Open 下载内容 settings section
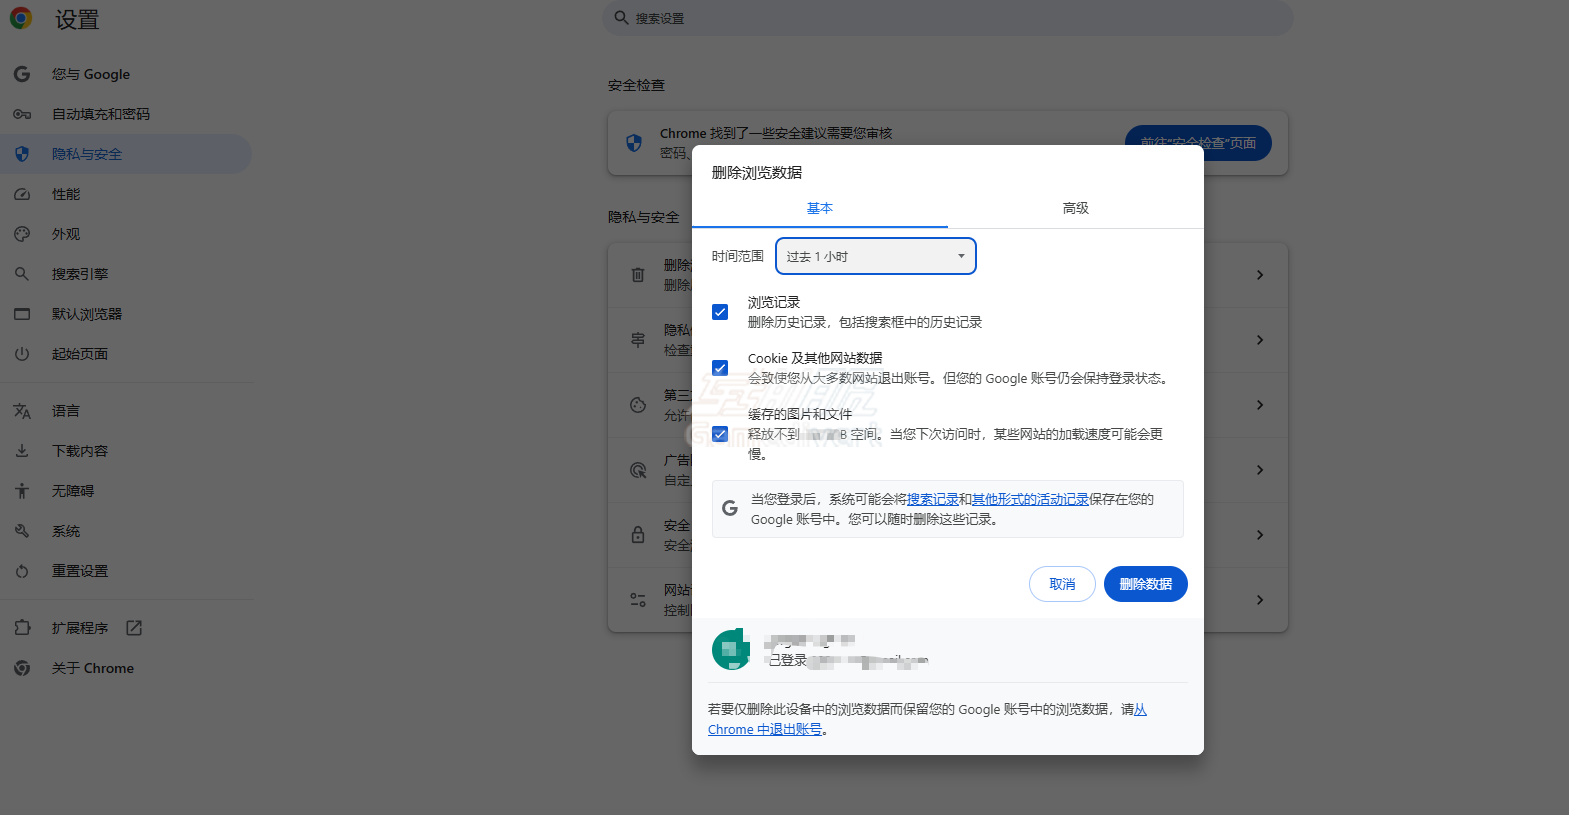 [126, 451]
